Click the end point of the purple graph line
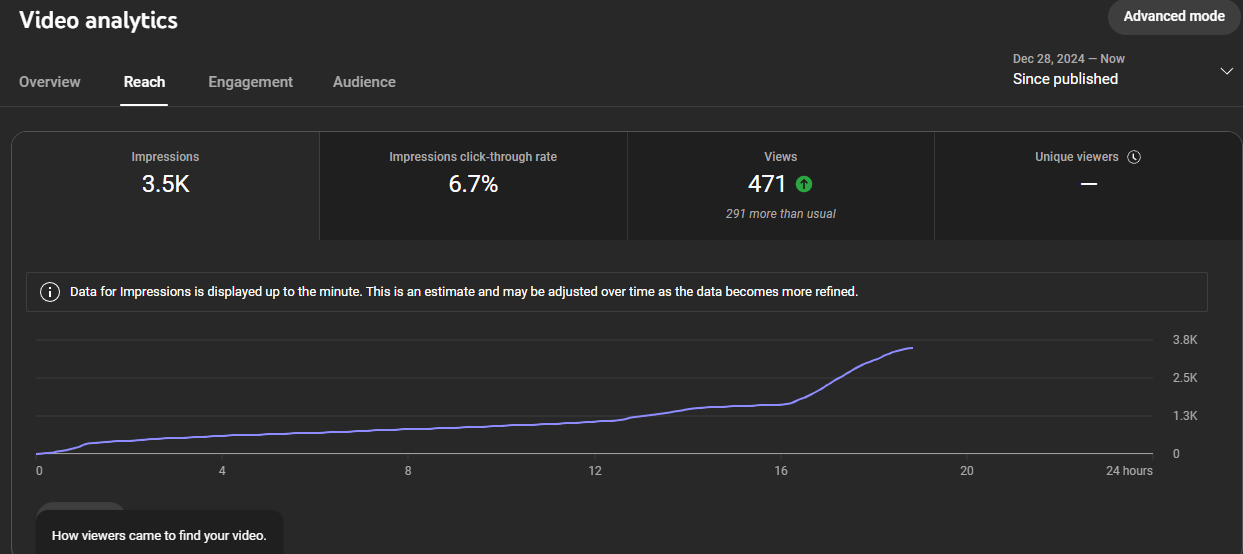Image resolution: width=1243 pixels, height=554 pixels. click(x=912, y=348)
